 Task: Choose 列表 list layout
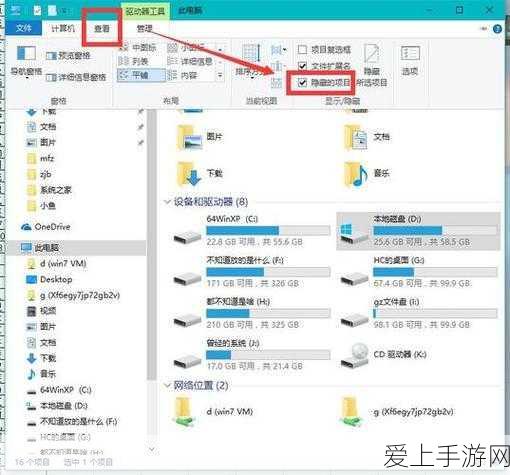(x=134, y=61)
